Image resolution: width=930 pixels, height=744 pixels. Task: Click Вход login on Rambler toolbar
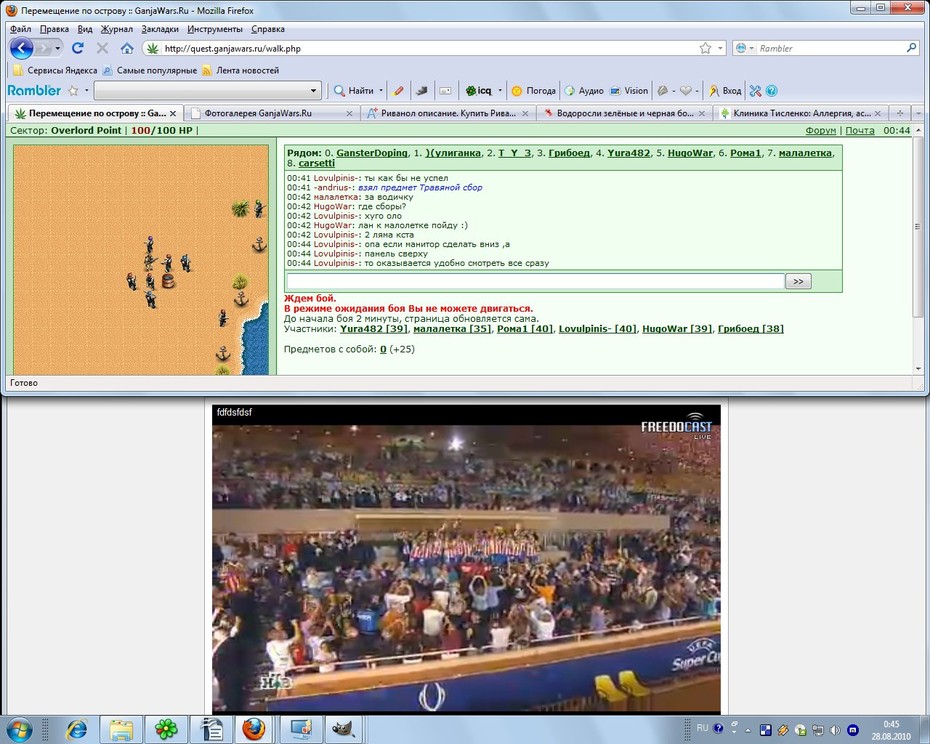click(725, 91)
